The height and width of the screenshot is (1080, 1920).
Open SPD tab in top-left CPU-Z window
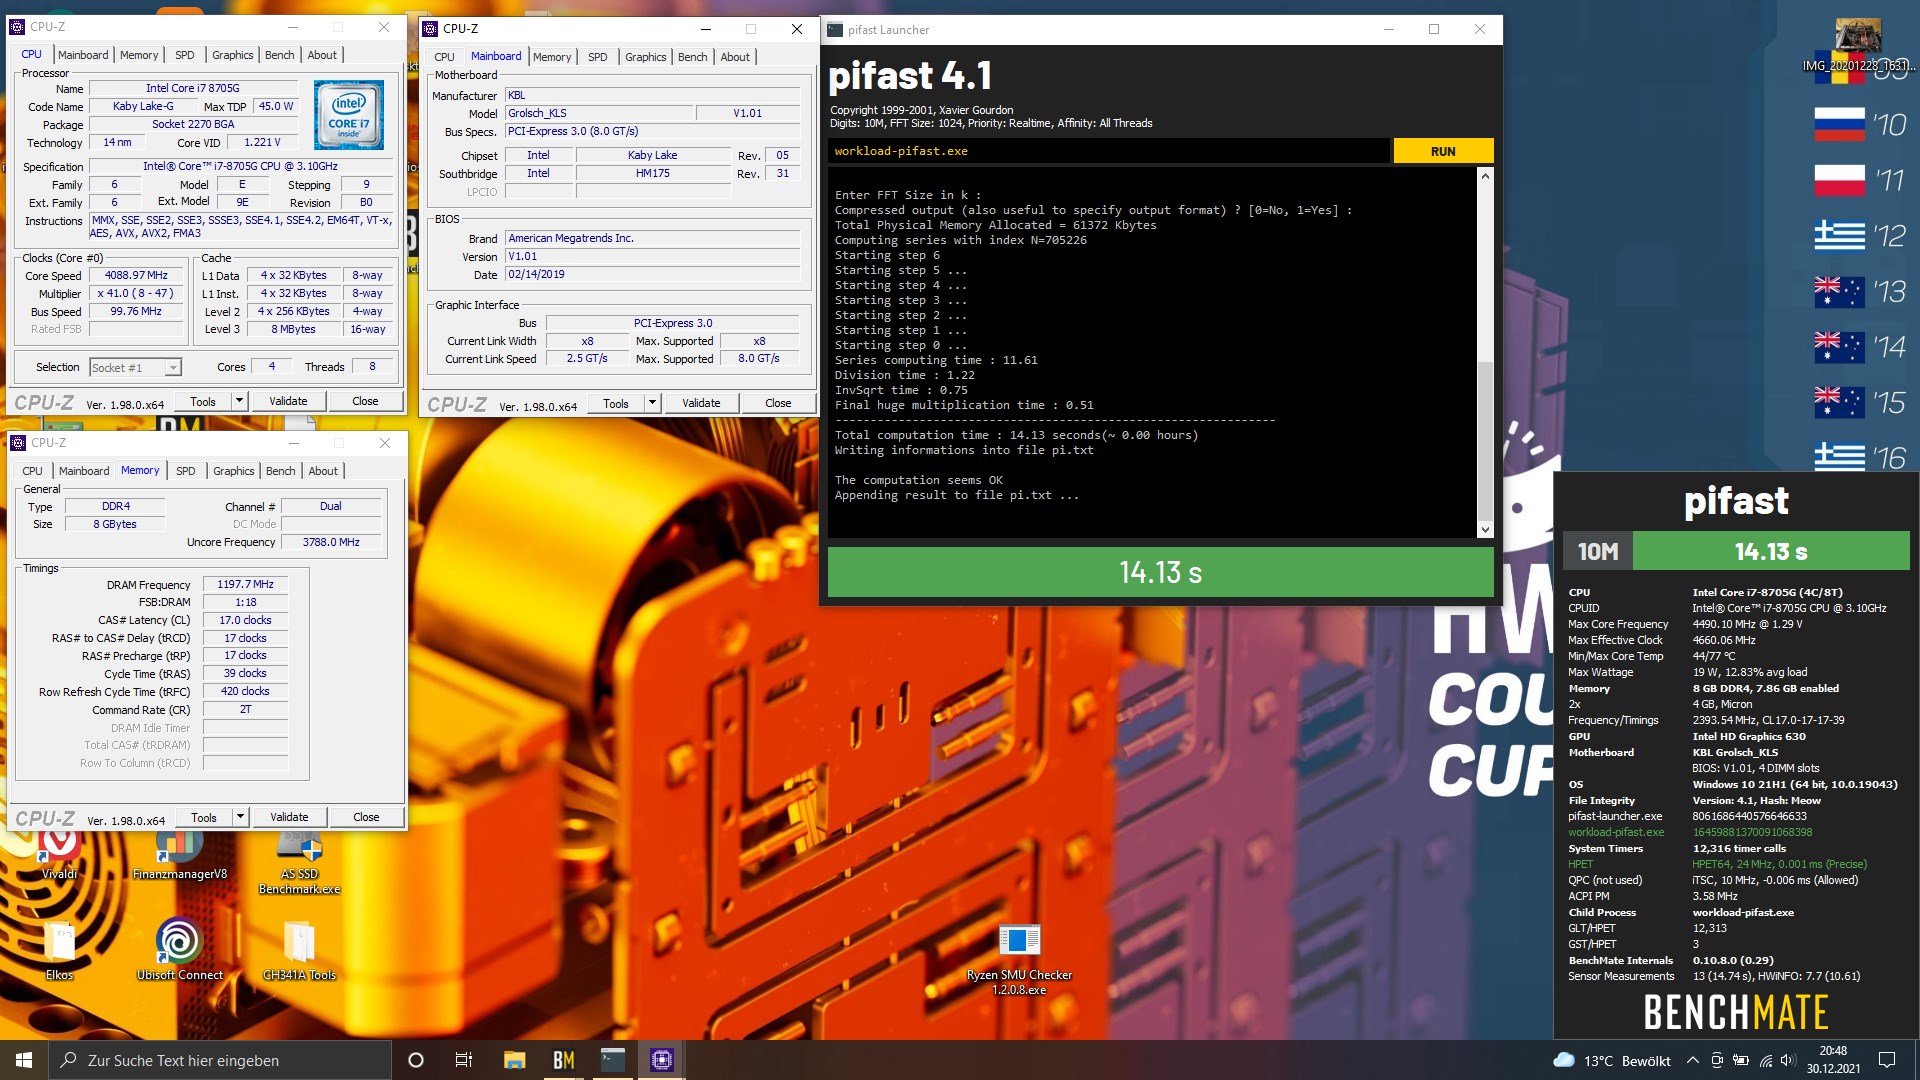185,55
